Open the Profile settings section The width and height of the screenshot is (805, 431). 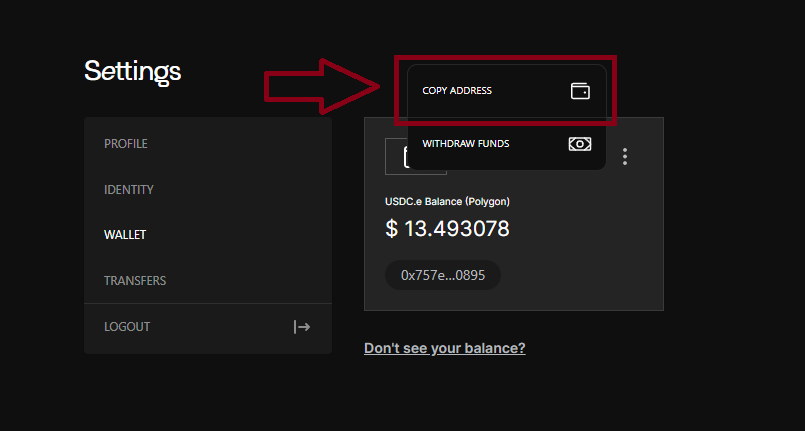coord(208,144)
